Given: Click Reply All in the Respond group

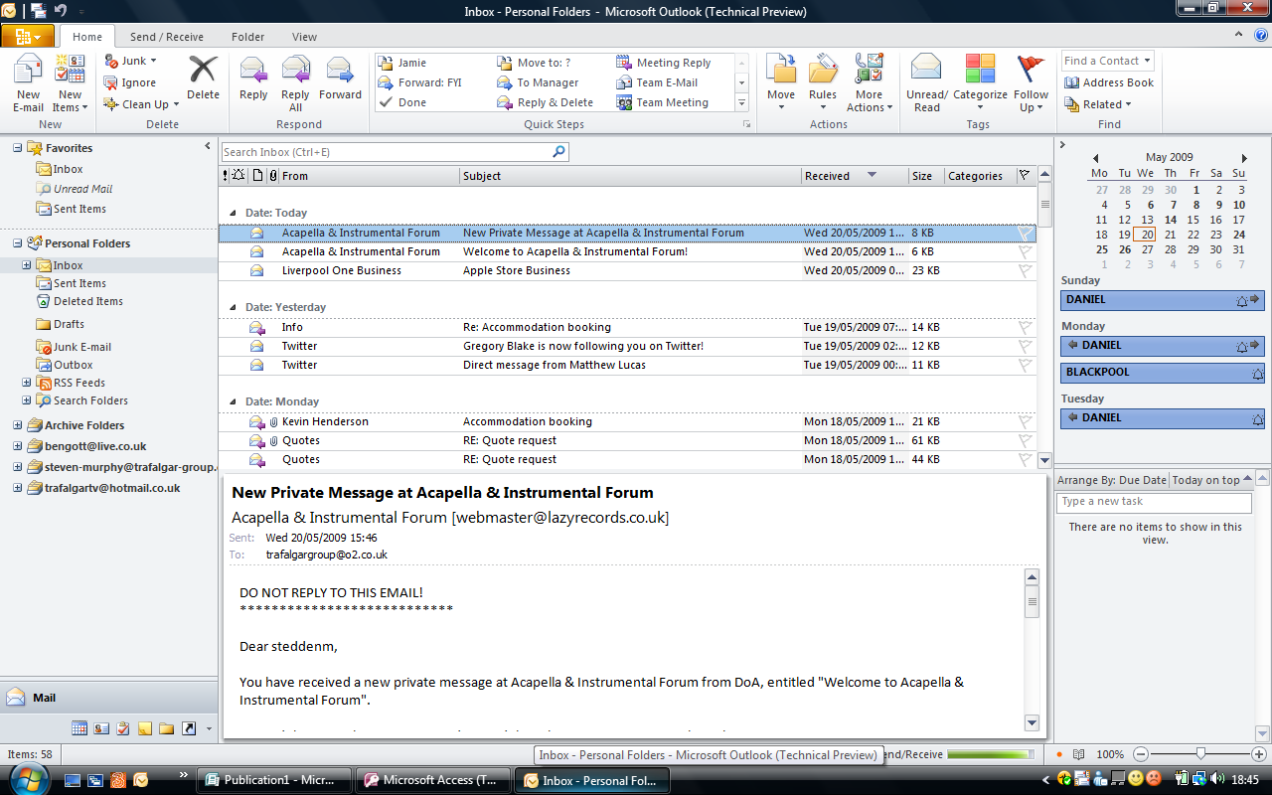Looking at the screenshot, I should tap(296, 84).
